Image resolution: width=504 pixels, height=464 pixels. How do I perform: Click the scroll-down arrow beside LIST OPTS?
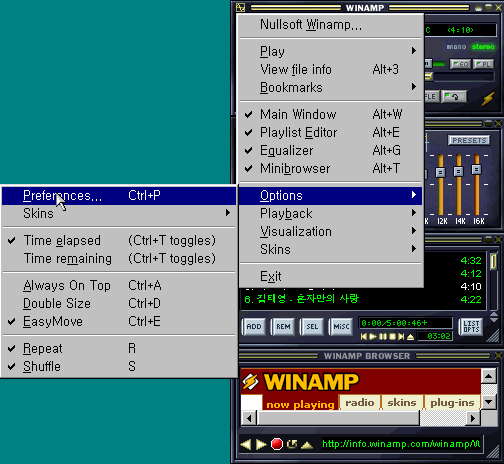(x=494, y=319)
